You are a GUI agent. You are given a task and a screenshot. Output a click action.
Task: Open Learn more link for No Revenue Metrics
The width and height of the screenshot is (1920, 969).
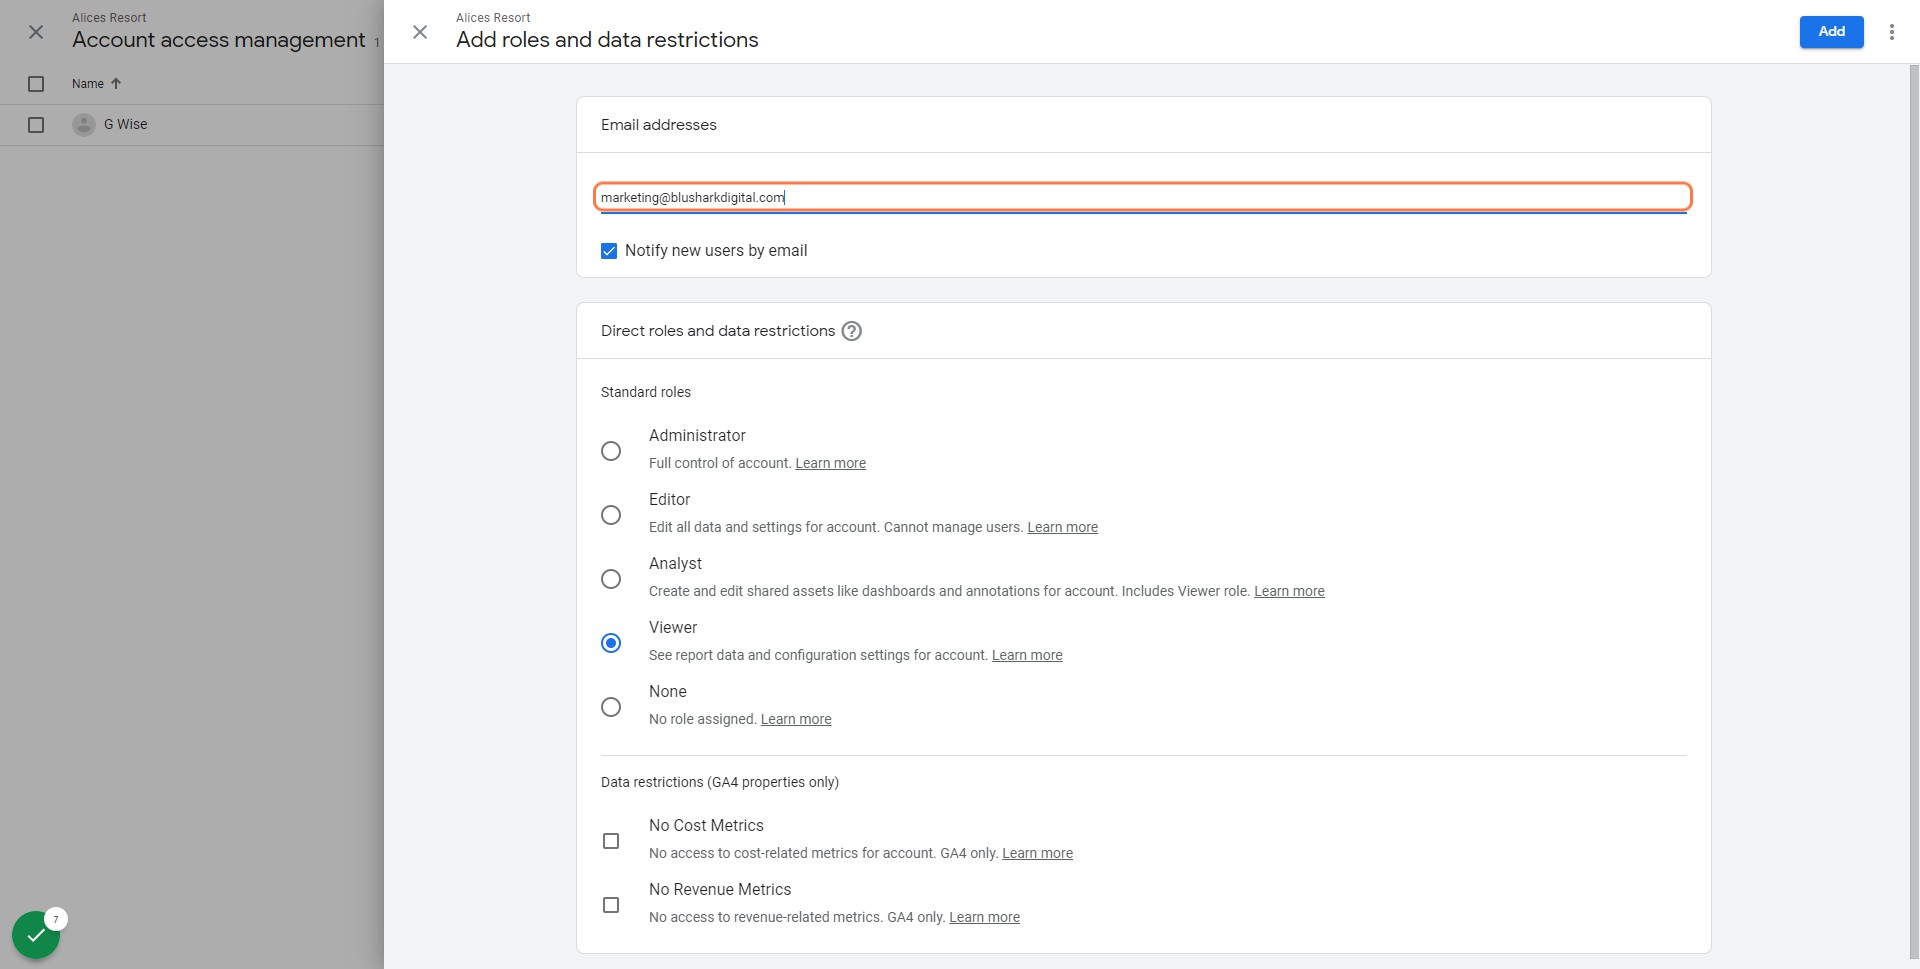984,917
